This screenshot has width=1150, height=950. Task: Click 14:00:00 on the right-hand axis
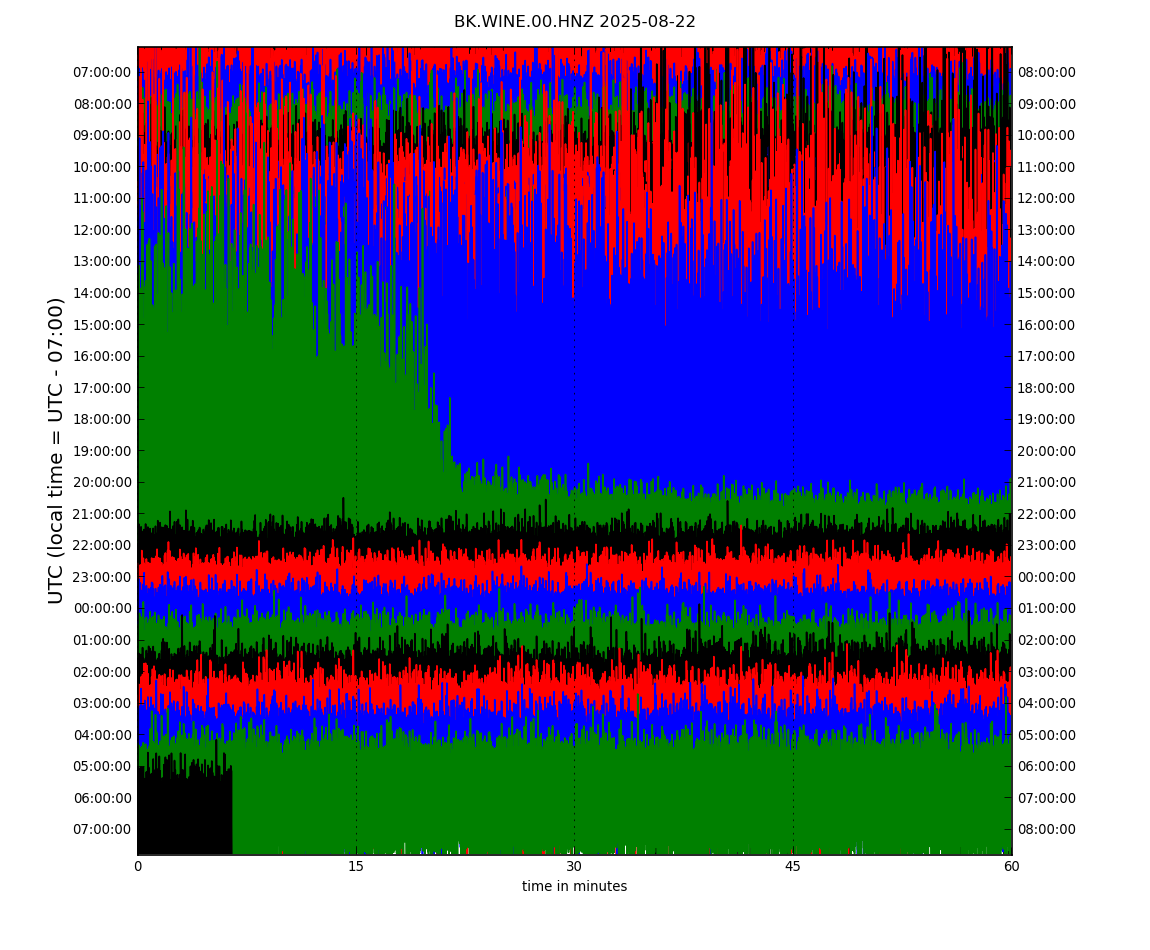click(1047, 262)
